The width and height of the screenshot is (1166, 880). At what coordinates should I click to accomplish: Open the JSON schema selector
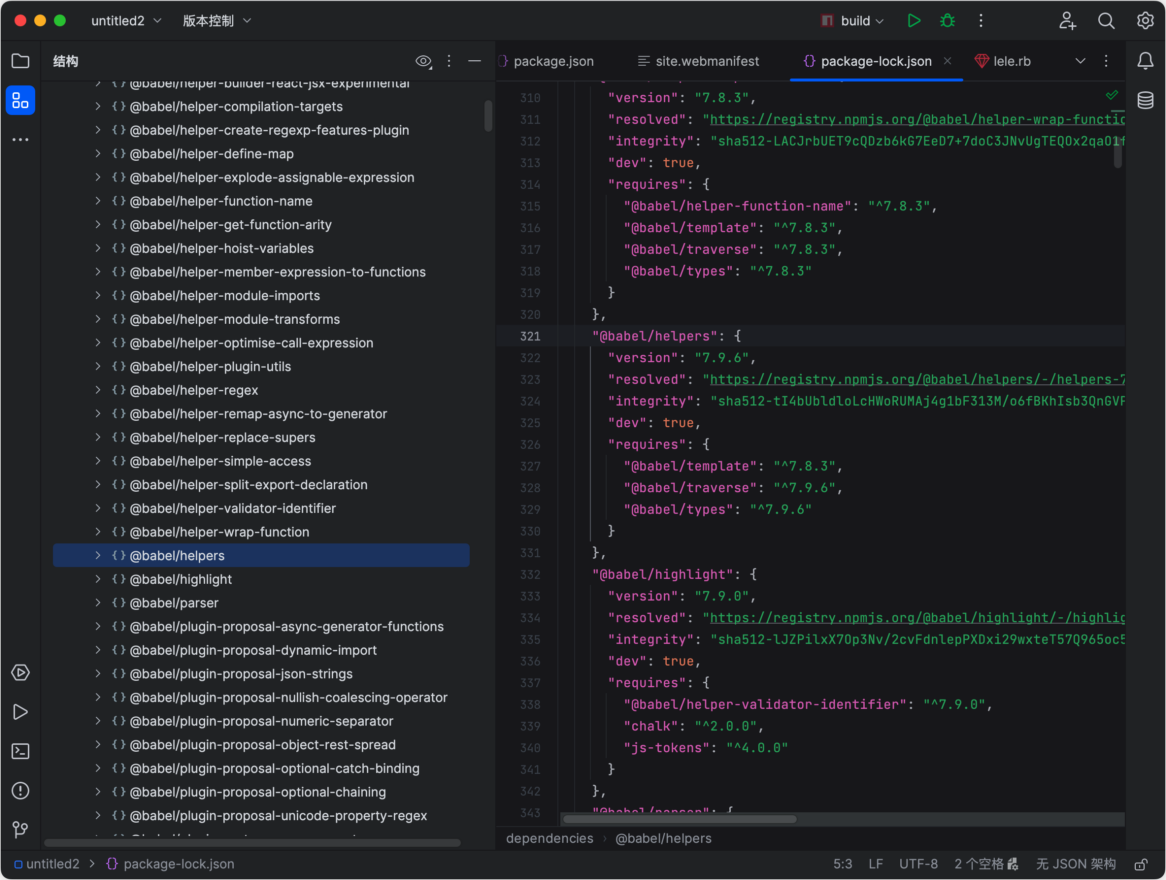click(x=1076, y=864)
